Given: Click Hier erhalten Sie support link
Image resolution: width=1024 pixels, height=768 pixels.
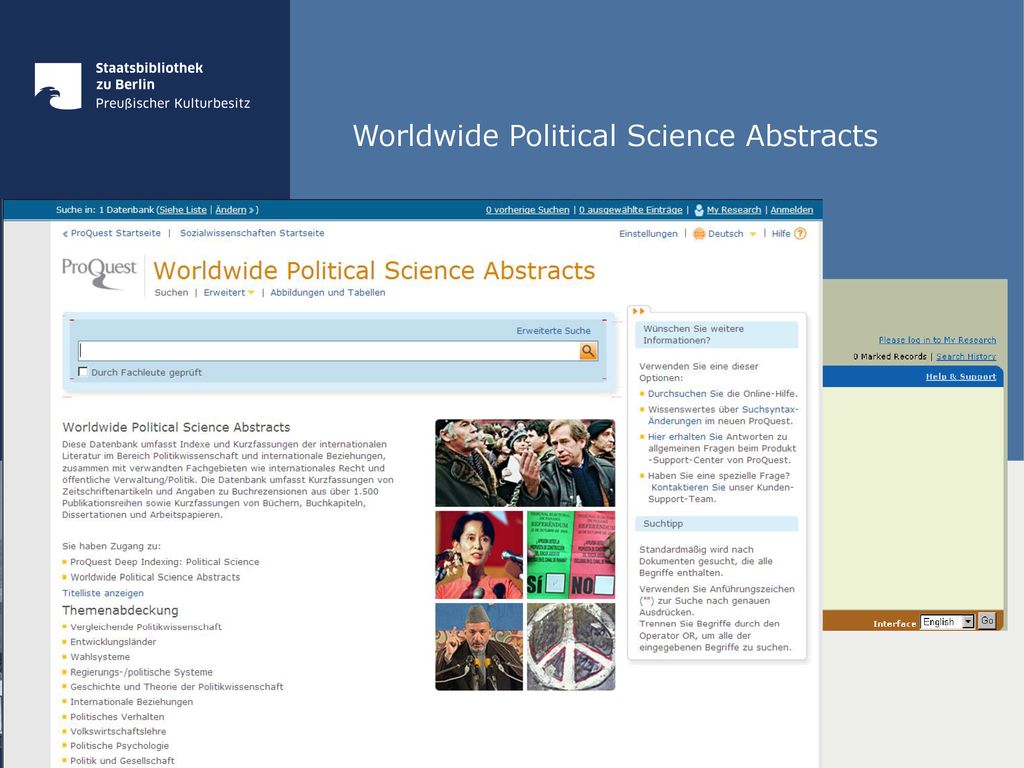Looking at the screenshot, I should coord(685,437).
